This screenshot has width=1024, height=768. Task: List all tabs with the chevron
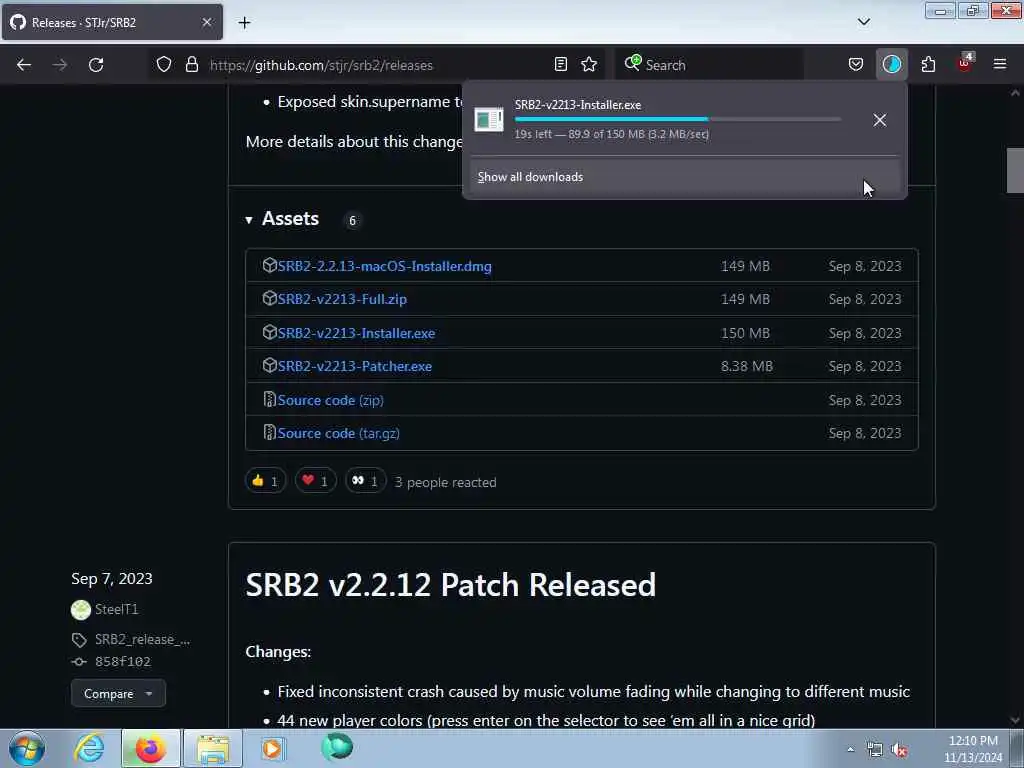863,22
